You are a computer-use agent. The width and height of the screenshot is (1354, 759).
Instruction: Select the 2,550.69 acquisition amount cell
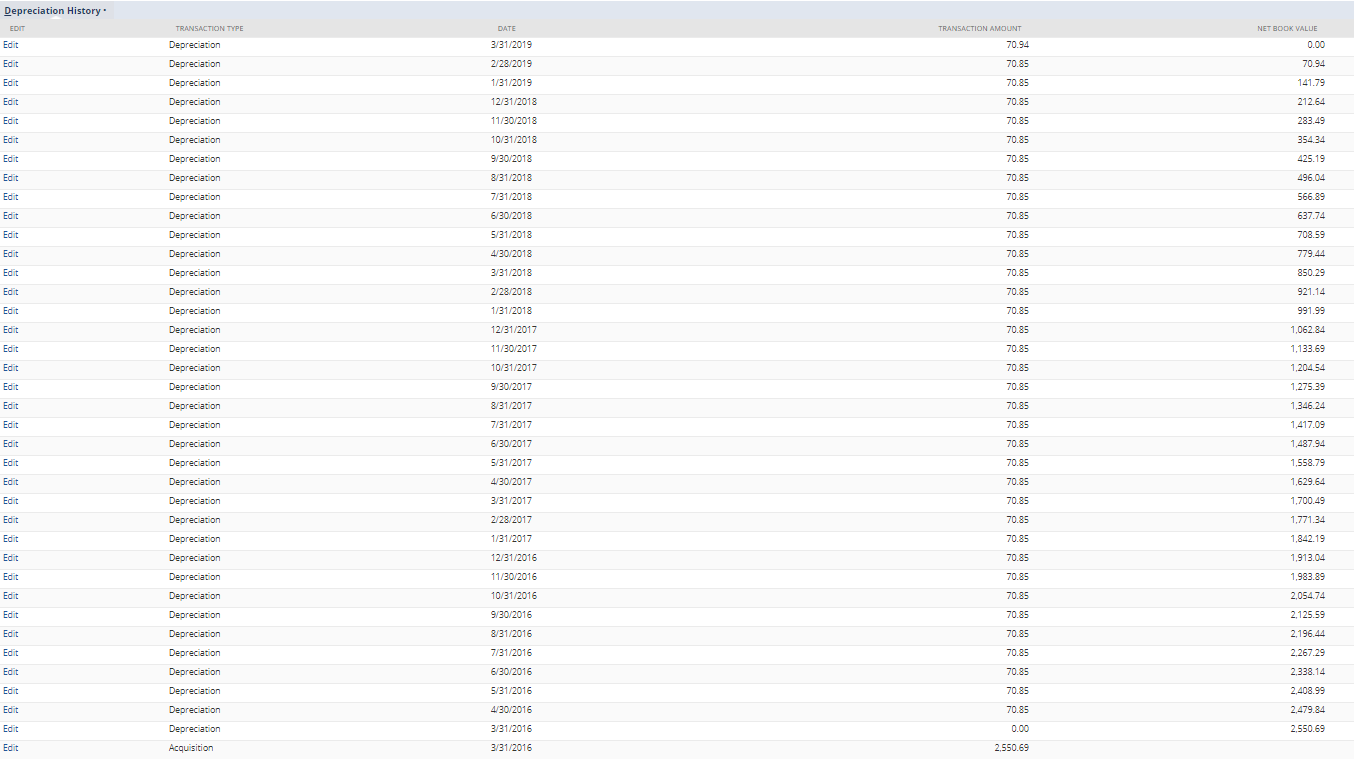(1005, 748)
